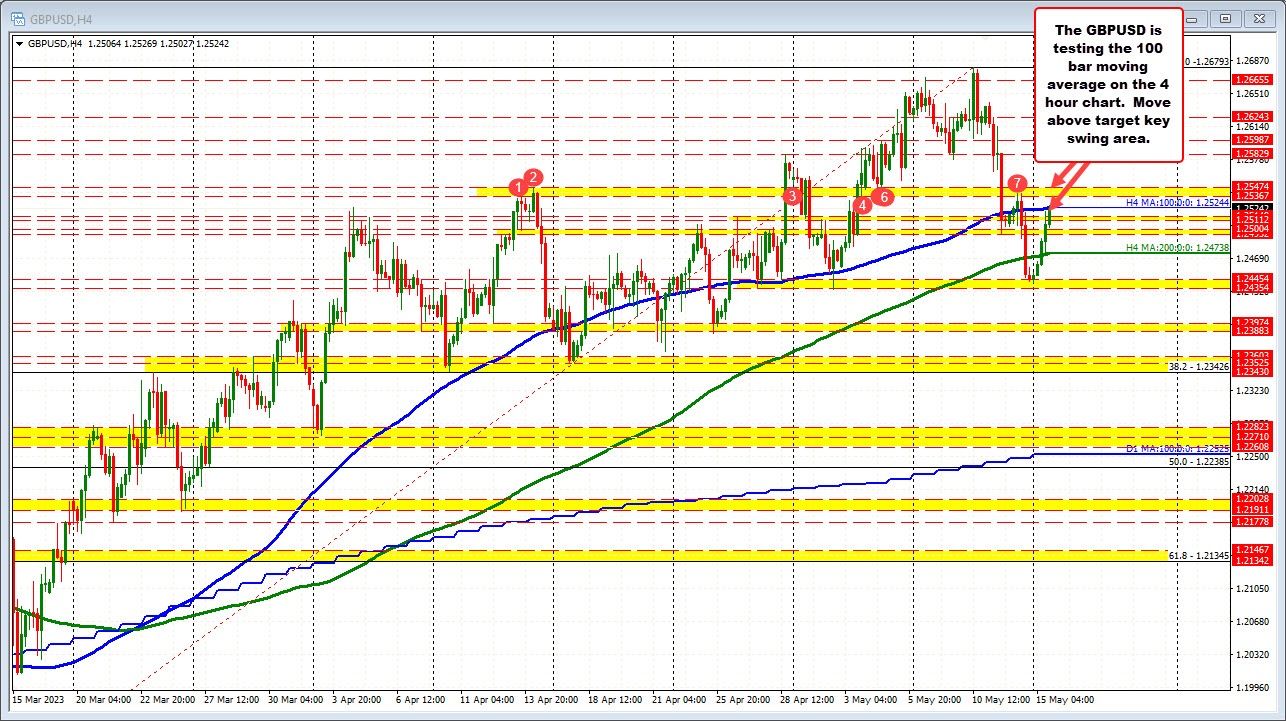The width and height of the screenshot is (1286, 721).
Task: Click the 1.22028 red price label
Action: 1252,498
